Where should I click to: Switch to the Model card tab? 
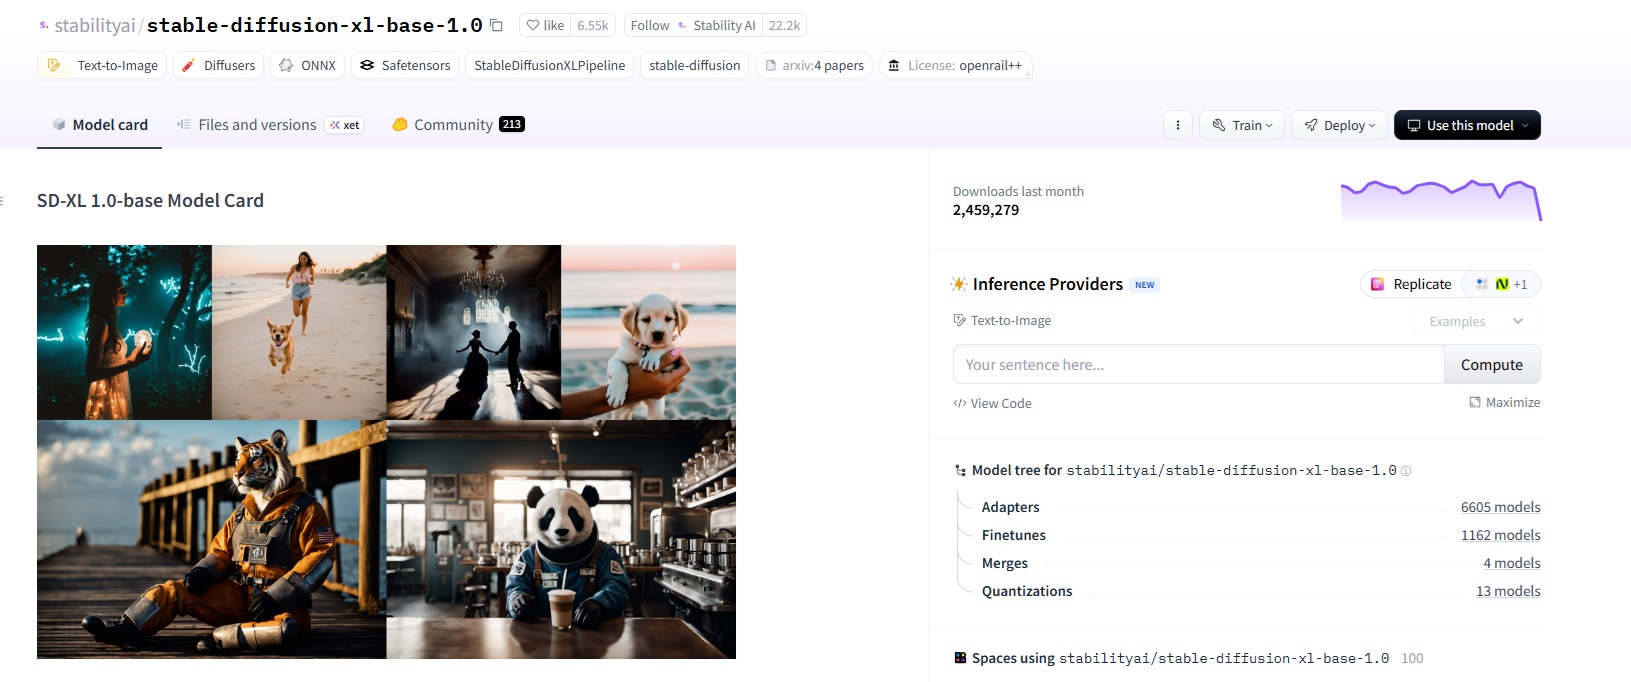pyautogui.click(x=100, y=125)
